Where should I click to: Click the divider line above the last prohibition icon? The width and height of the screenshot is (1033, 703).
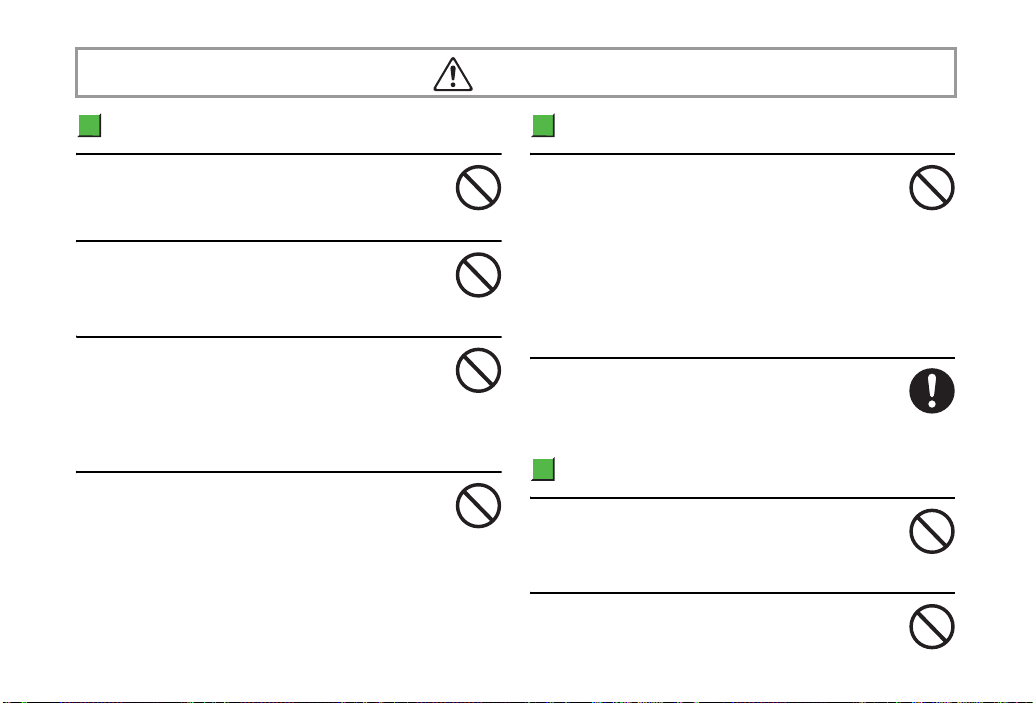tap(742, 592)
